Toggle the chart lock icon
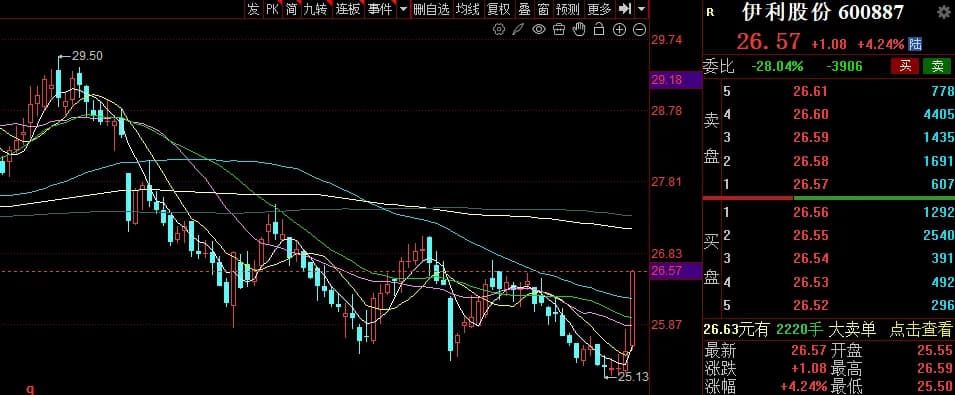Screen dimensions: 955x395 [599, 29]
